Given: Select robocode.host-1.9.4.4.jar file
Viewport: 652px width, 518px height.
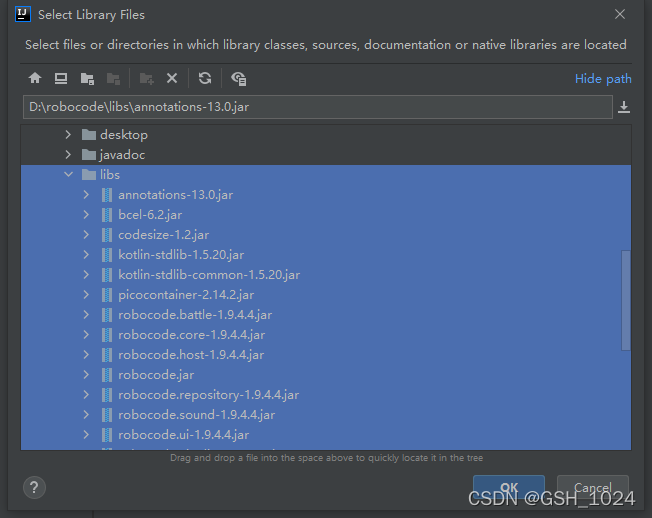Looking at the screenshot, I should pos(326,355).
